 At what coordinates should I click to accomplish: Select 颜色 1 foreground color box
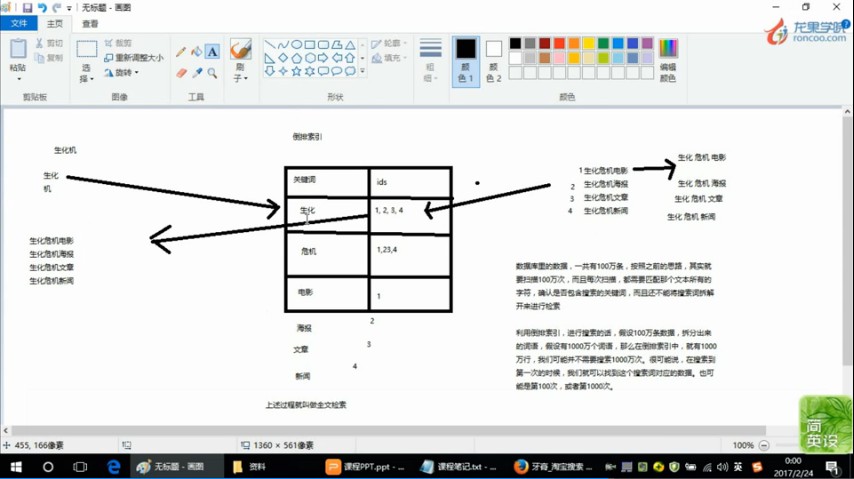[x=466, y=61]
